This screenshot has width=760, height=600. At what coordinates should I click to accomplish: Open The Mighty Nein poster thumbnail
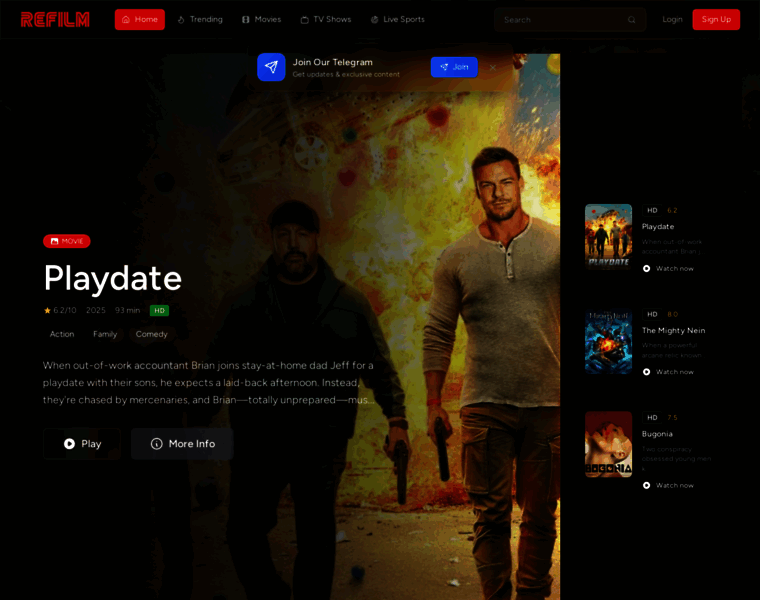[x=608, y=341]
